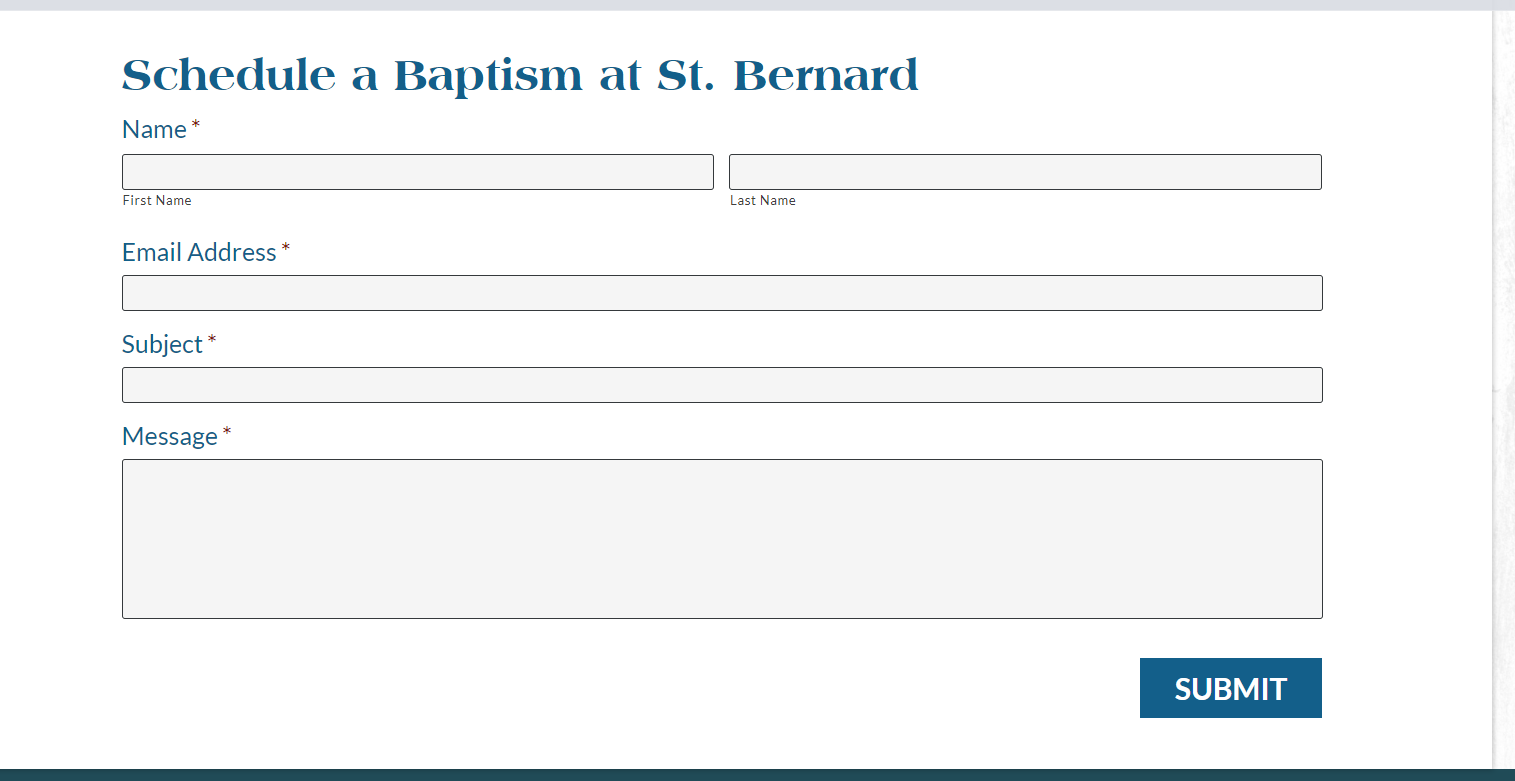Focus the Last Name text box
The height and width of the screenshot is (781, 1515).
point(1025,172)
